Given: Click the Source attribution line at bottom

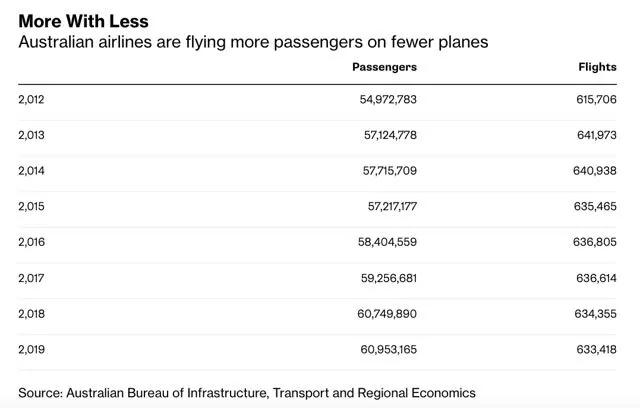Looking at the screenshot, I should tap(247, 392).
